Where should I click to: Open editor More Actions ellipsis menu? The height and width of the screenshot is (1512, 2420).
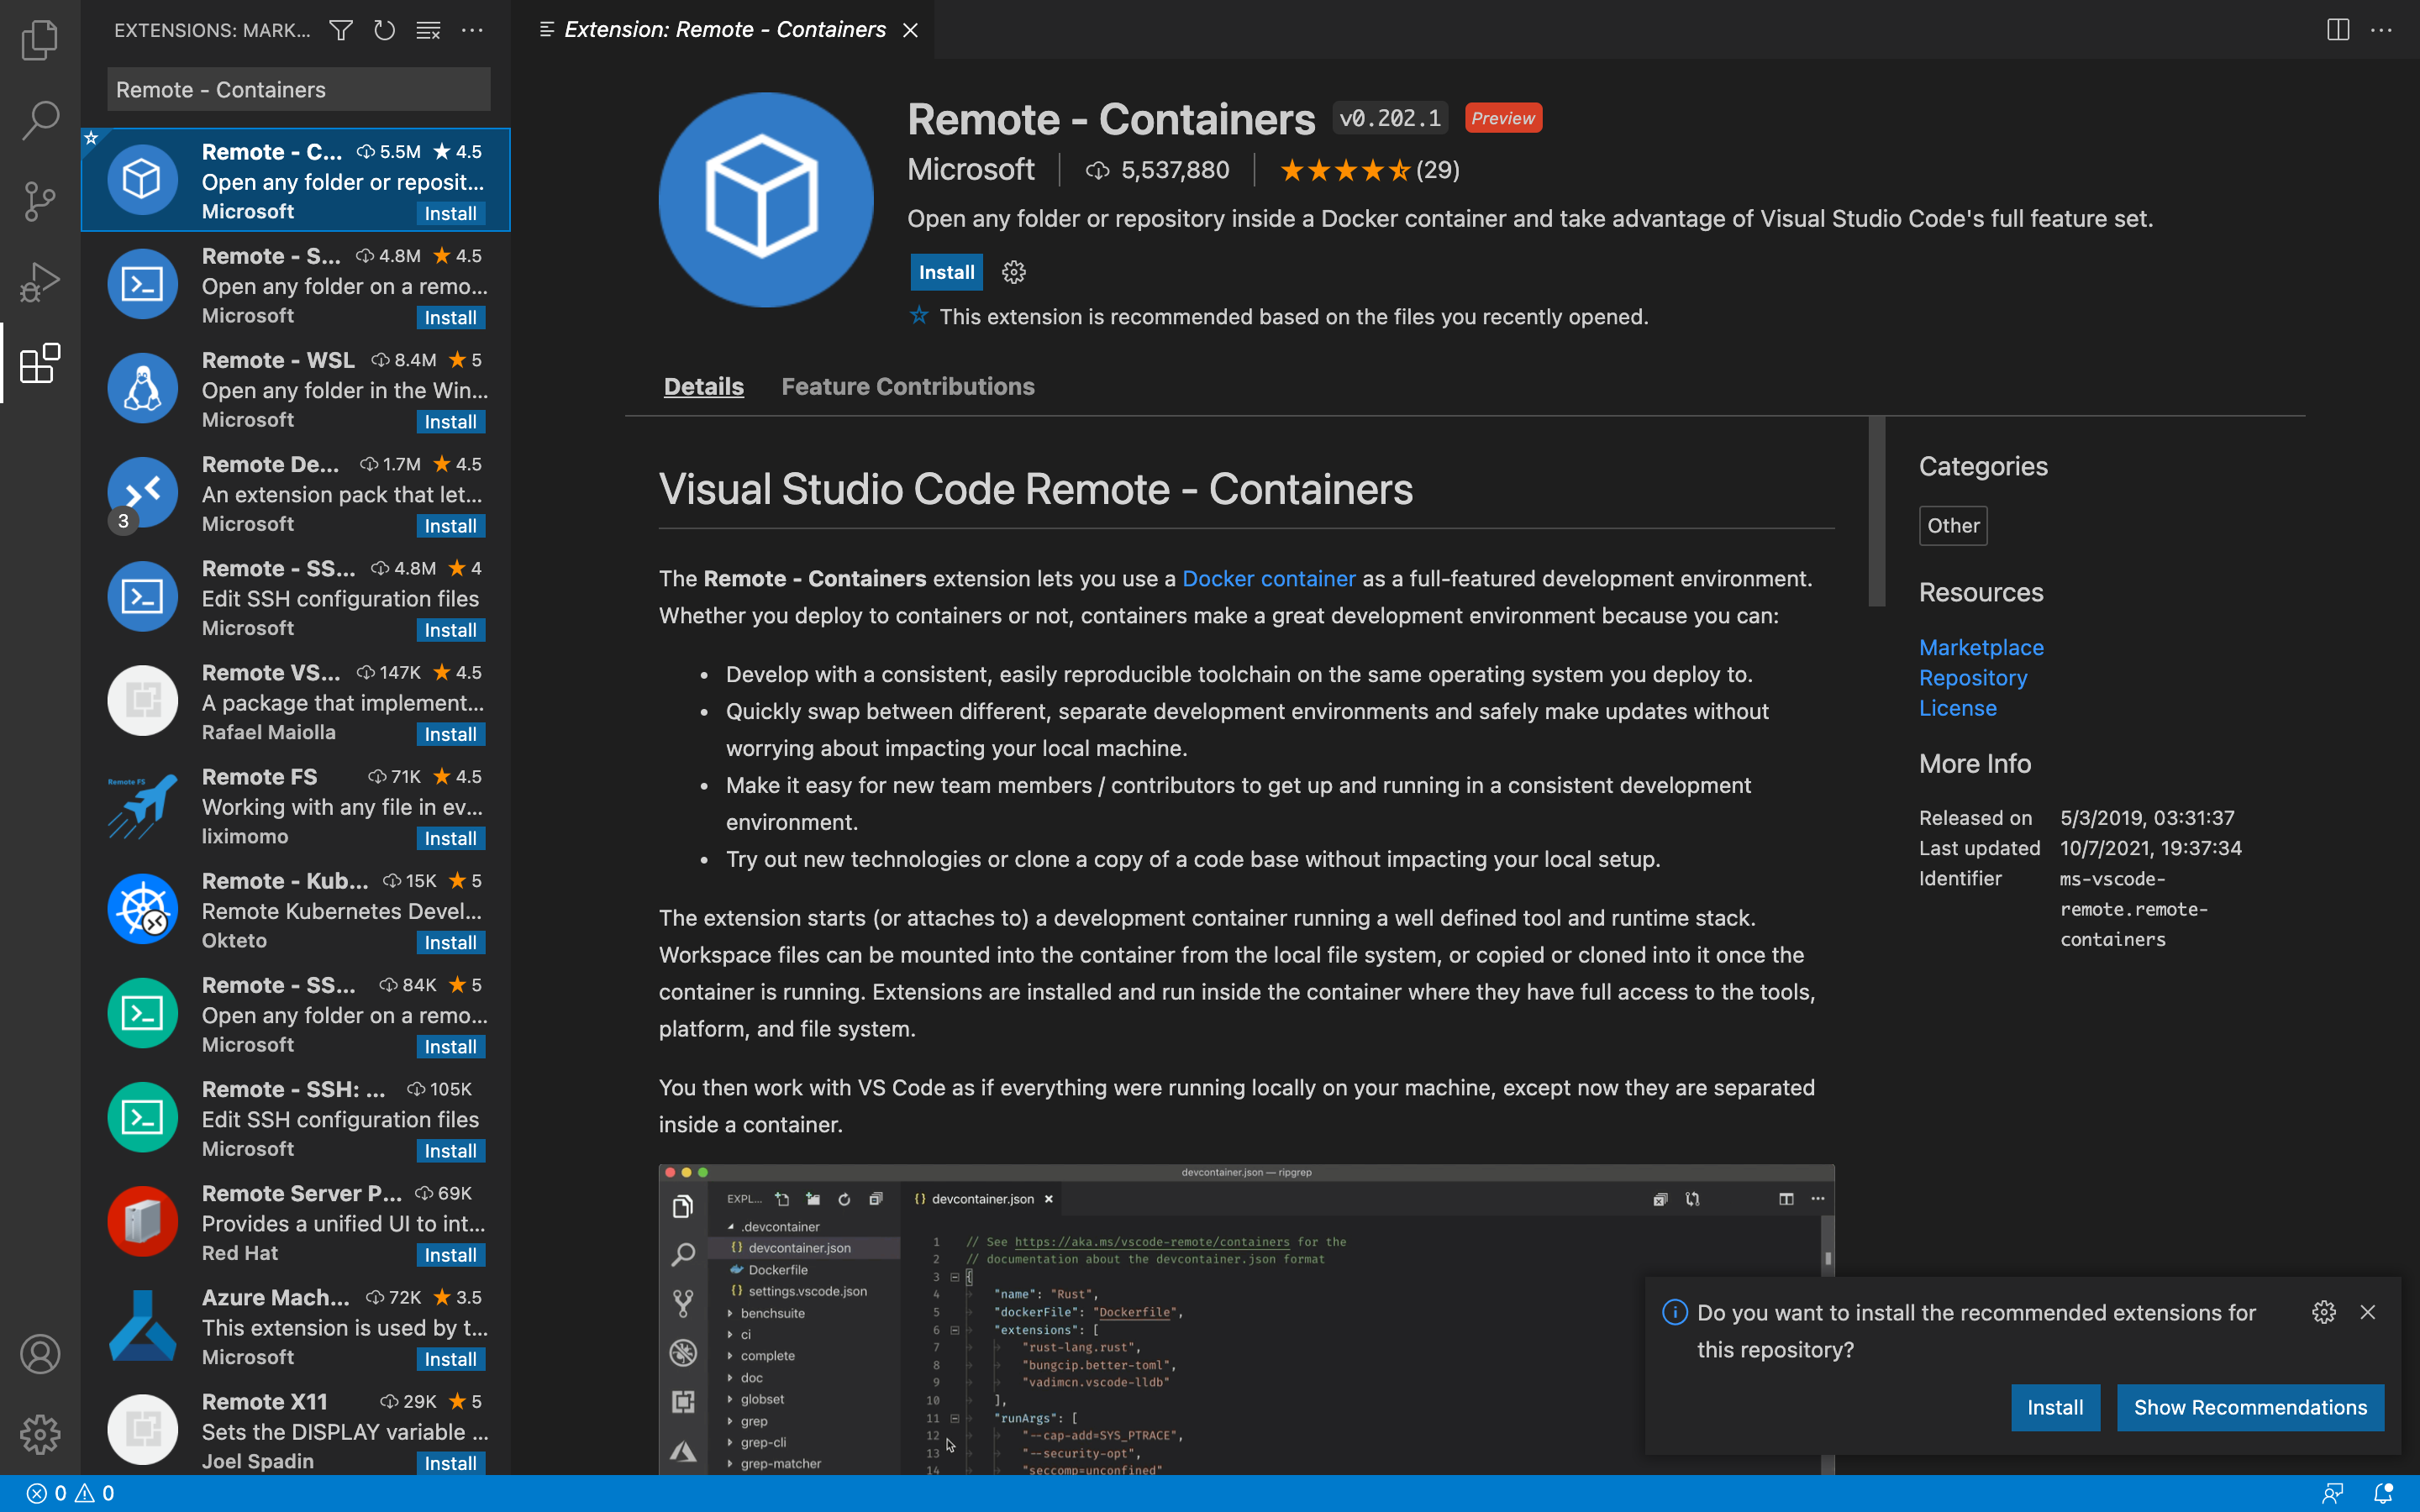(x=2382, y=30)
